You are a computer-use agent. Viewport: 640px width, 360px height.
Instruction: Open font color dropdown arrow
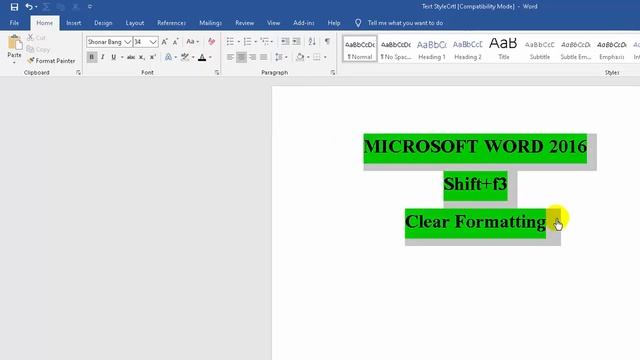point(210,57)
